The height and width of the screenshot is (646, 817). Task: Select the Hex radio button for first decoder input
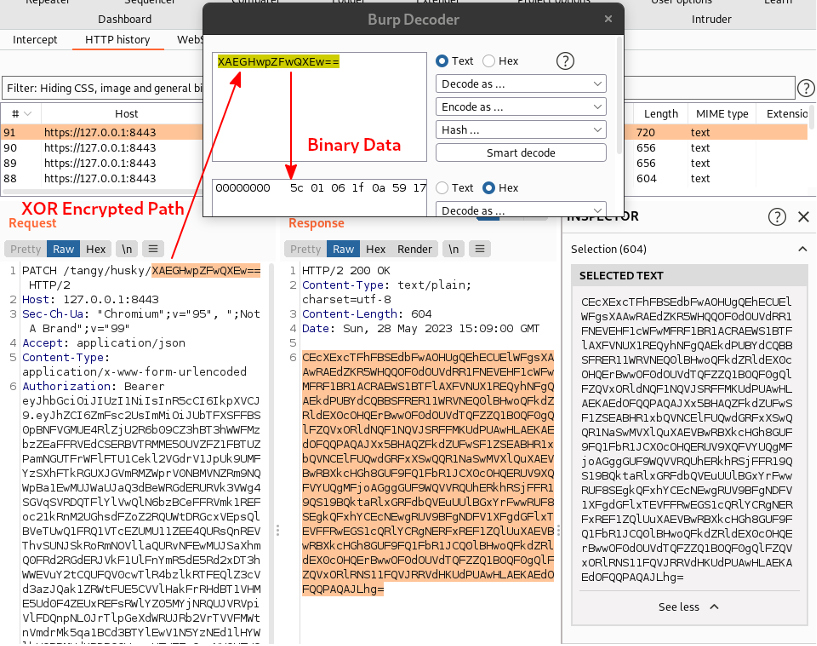(489, 61)
